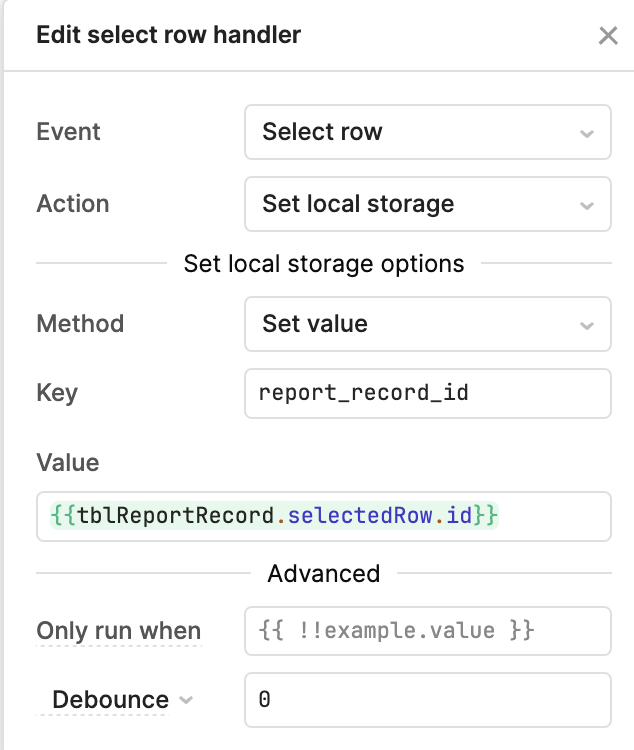Click the Set local storage options heading

[x=324, y=264]
